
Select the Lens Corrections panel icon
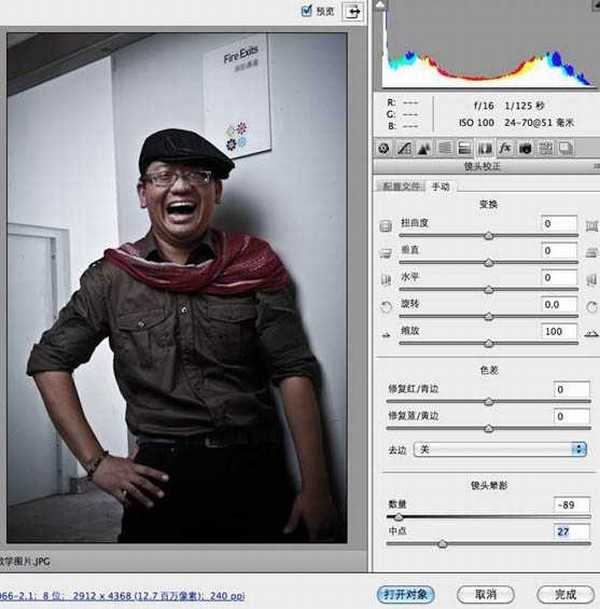pyautogui.click(x=485, y=148)
